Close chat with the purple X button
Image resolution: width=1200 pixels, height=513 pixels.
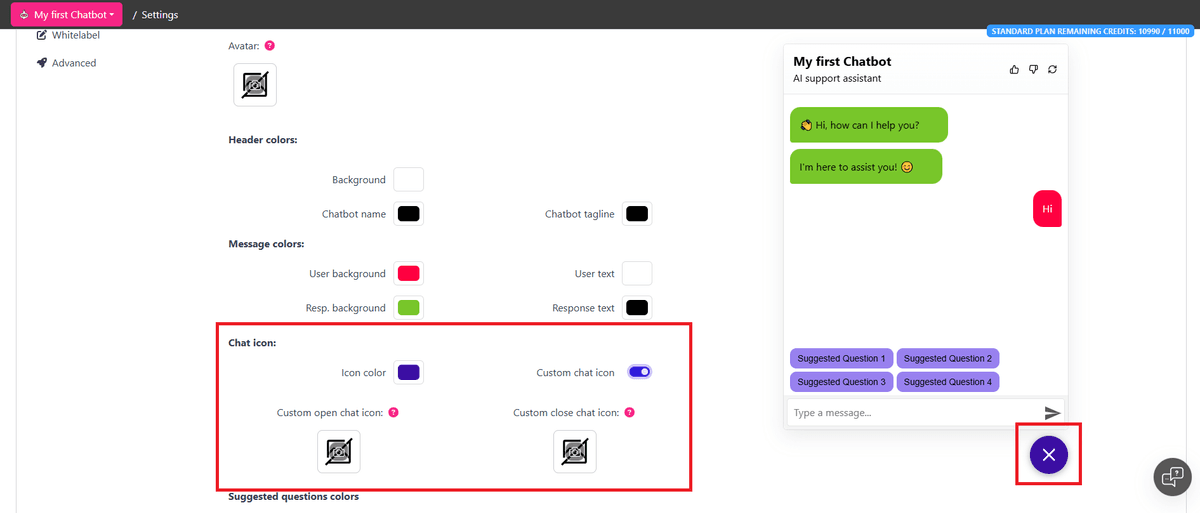1048,455
